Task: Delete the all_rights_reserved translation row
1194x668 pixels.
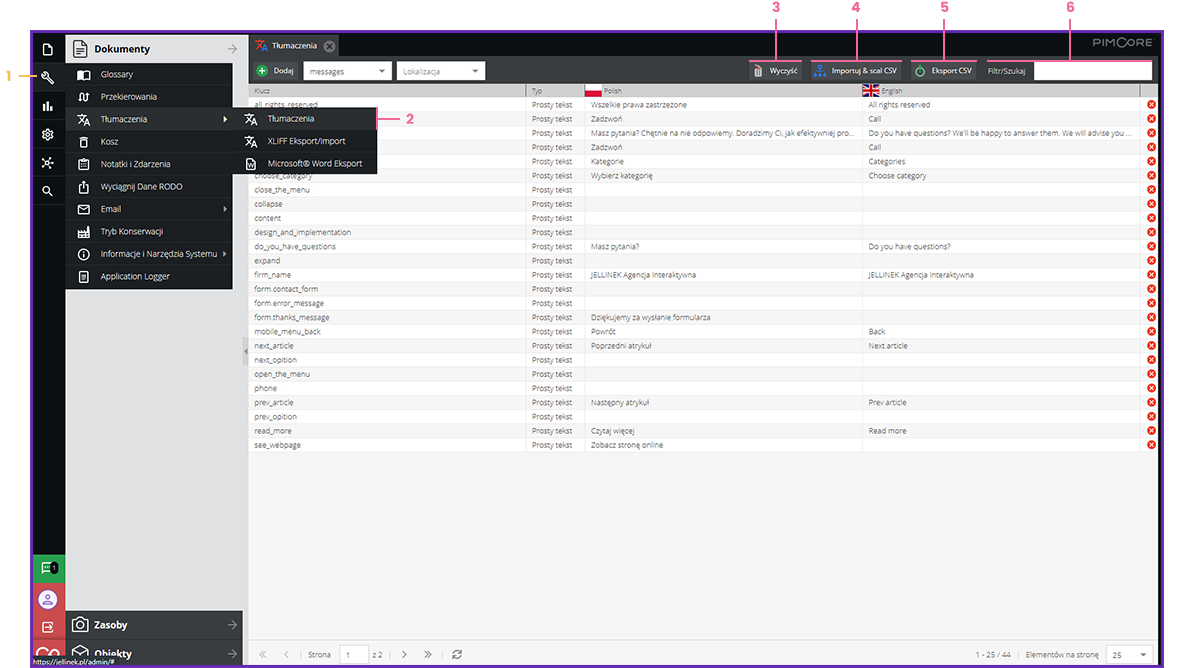Action: click(x=1151, y=105)
